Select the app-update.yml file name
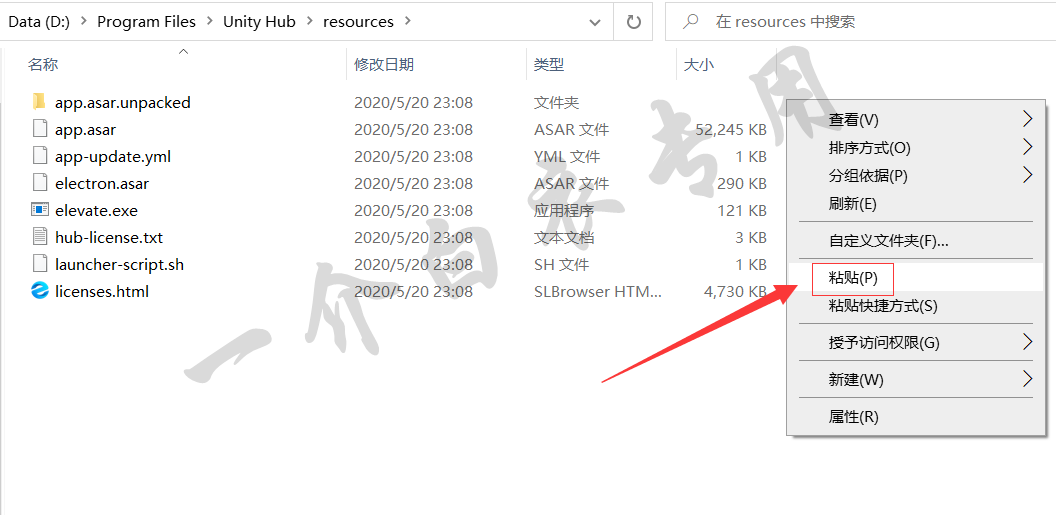The width and height of the screenshot is (1056, 515). coord(113,156)
